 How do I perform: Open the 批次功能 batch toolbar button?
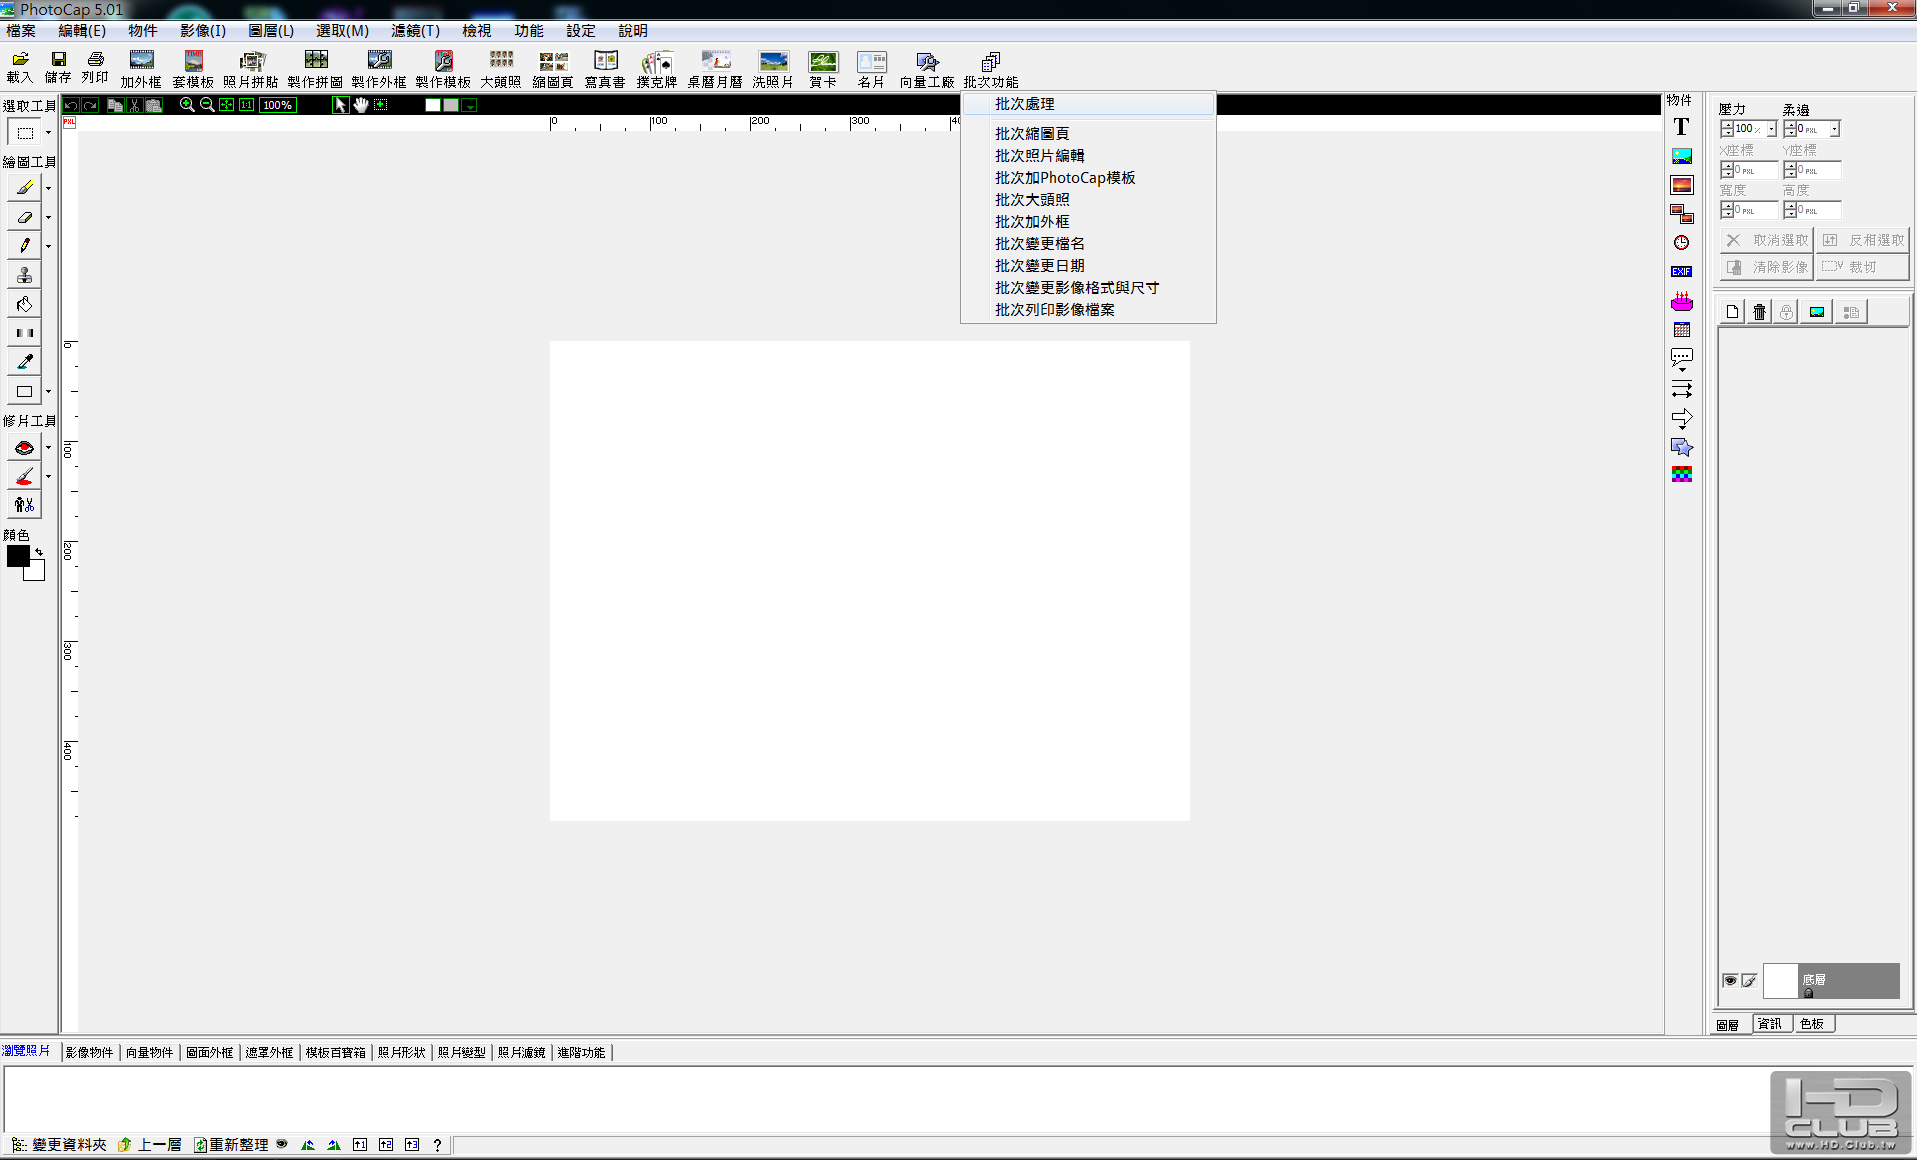click(991, 69)
